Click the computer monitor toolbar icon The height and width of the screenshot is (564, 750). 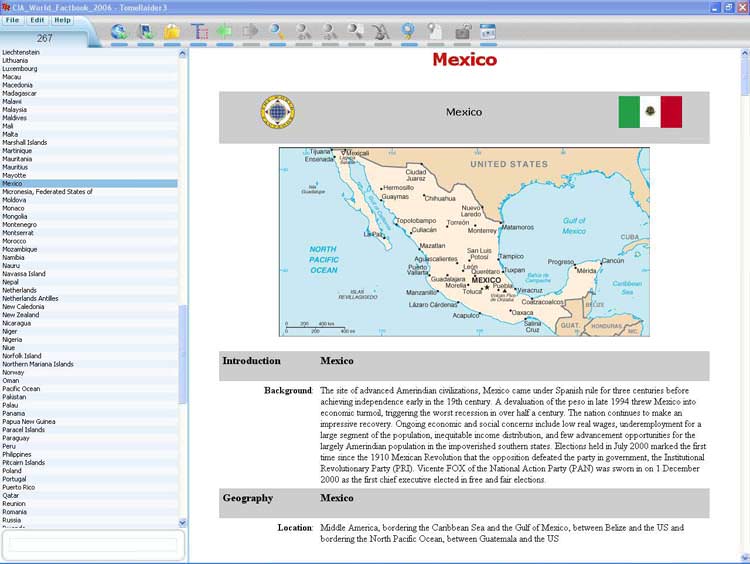(146, 32)
